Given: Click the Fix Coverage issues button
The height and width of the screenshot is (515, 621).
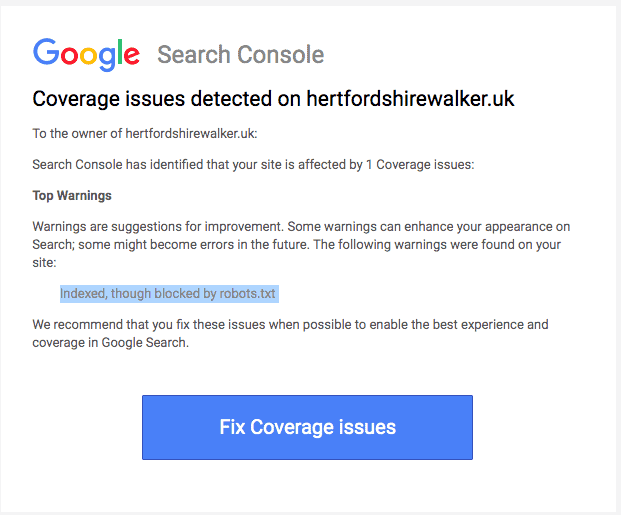Looking at the screenshot, I should pos(307,427).
